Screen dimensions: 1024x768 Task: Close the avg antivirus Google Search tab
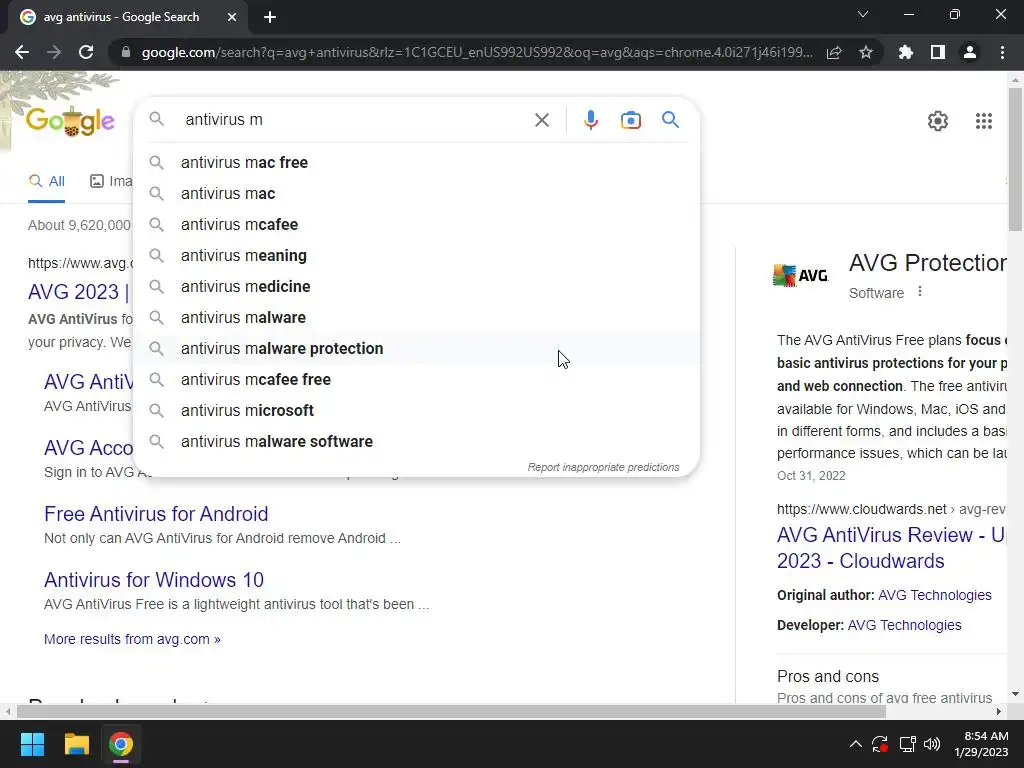click(232, 17)
